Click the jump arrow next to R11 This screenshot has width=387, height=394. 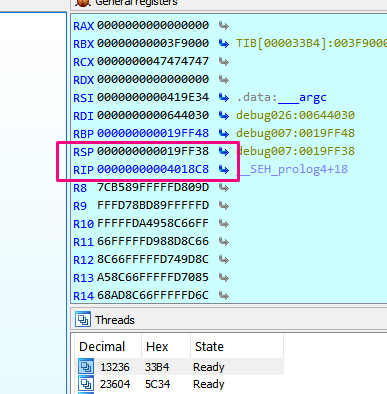point(224,242)
